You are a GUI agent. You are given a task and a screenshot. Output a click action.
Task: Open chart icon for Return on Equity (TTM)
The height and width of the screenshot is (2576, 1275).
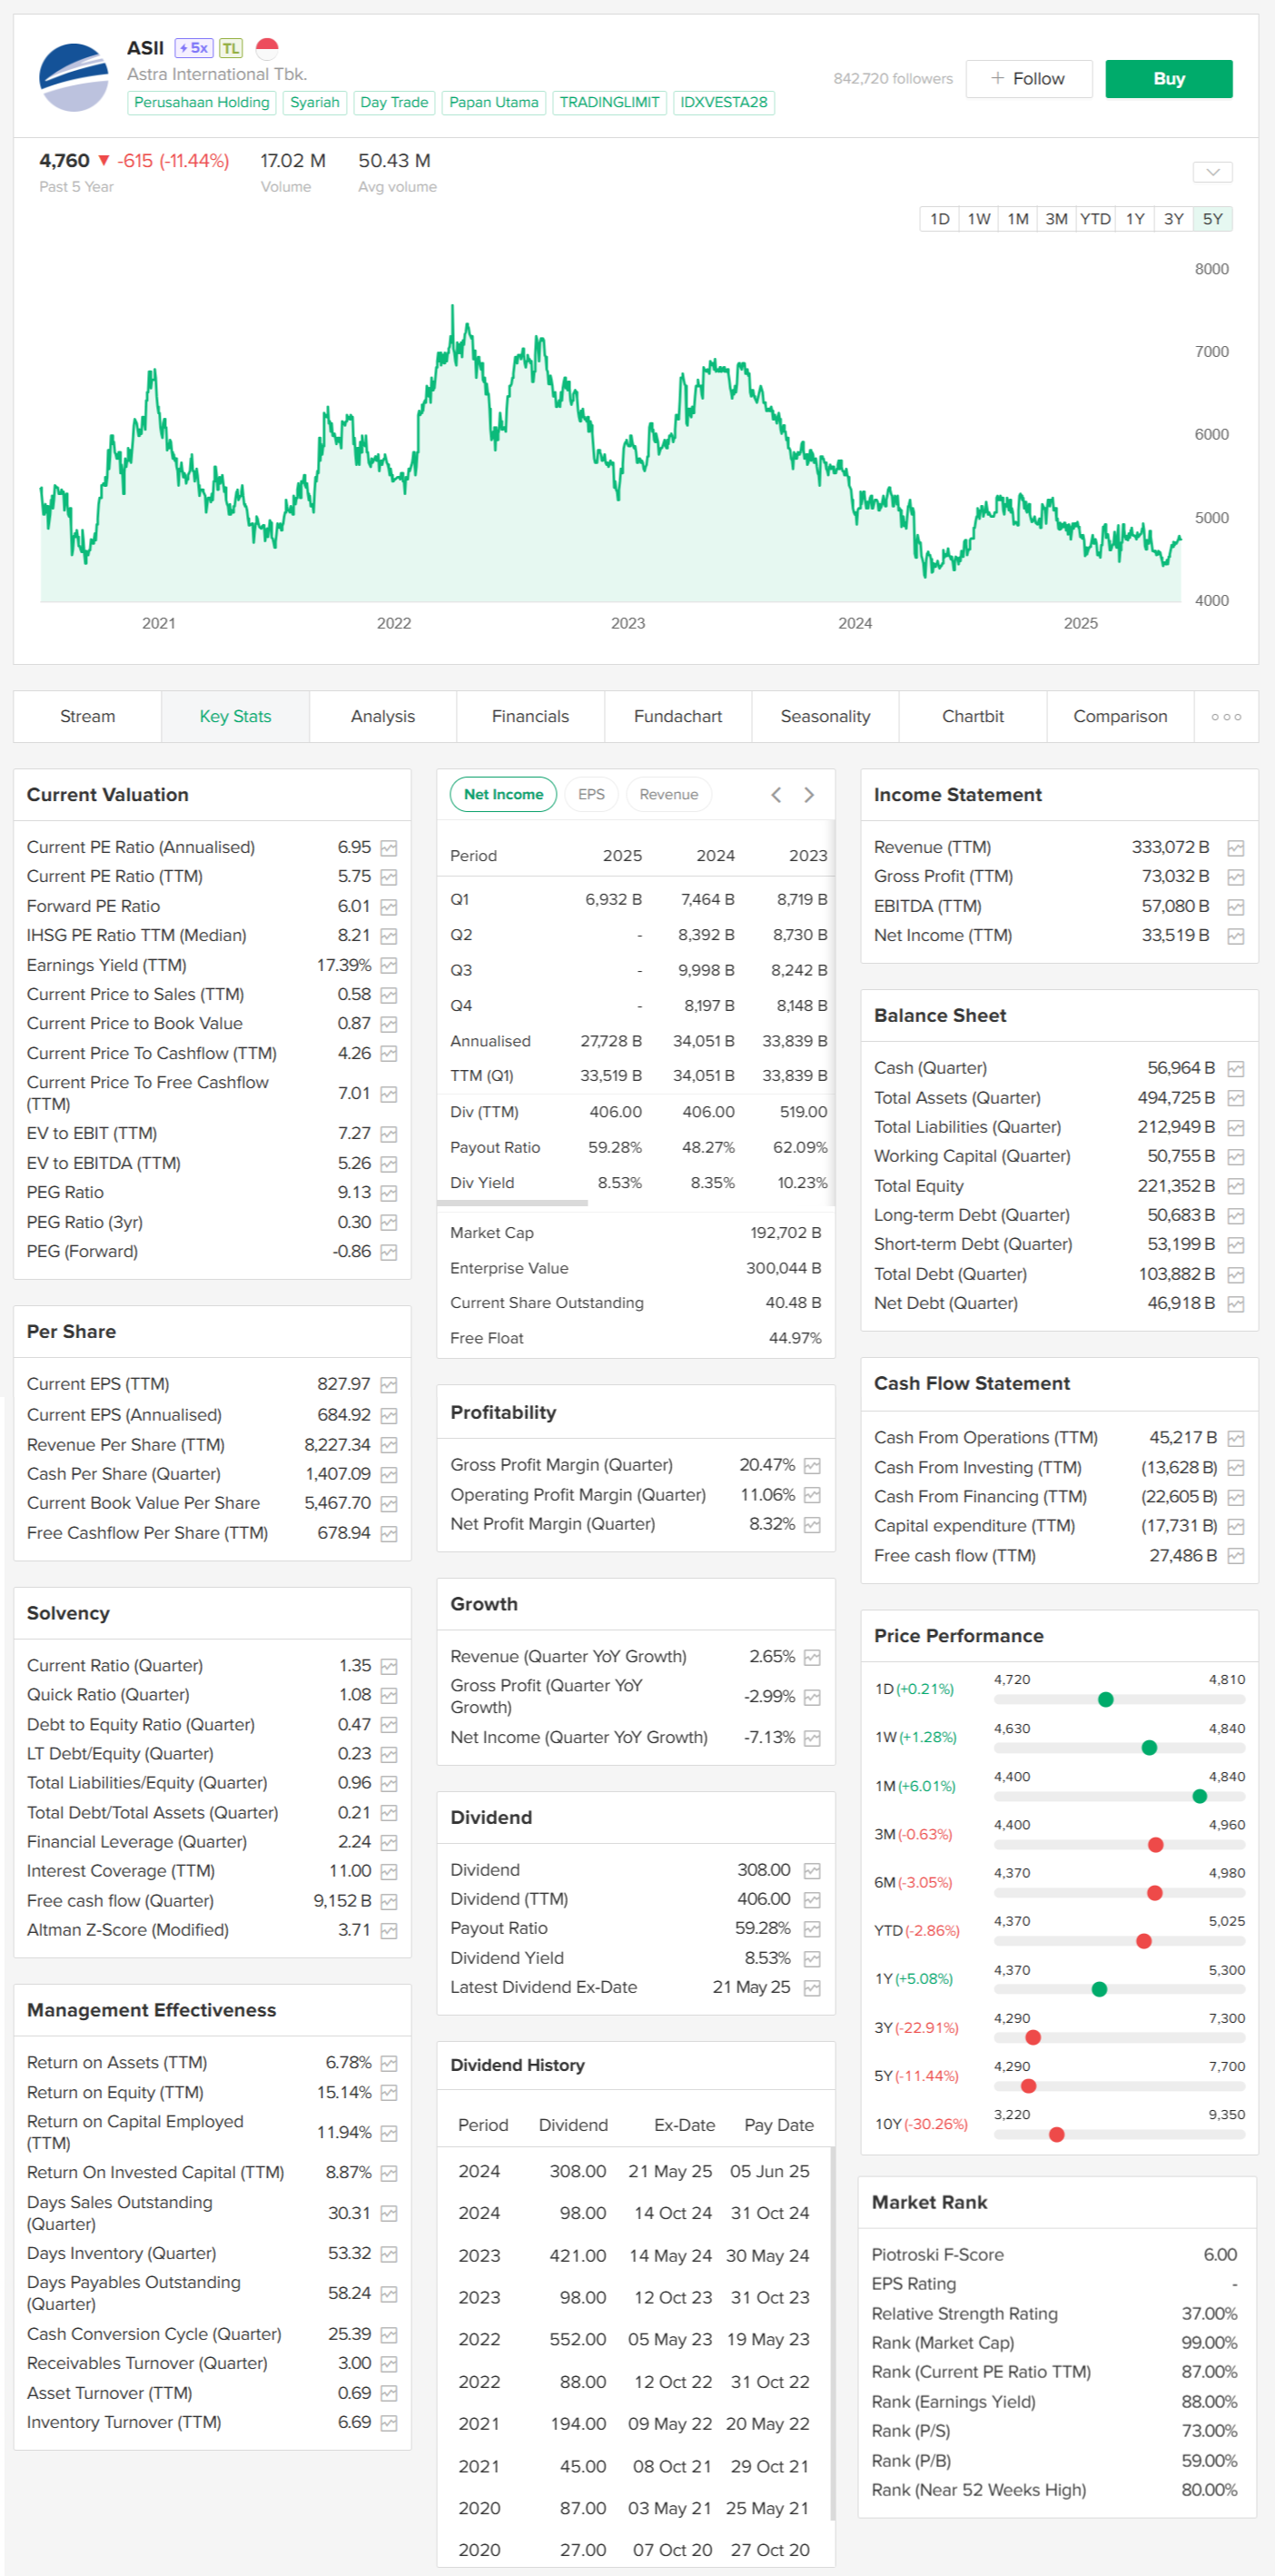(389, 2093)
